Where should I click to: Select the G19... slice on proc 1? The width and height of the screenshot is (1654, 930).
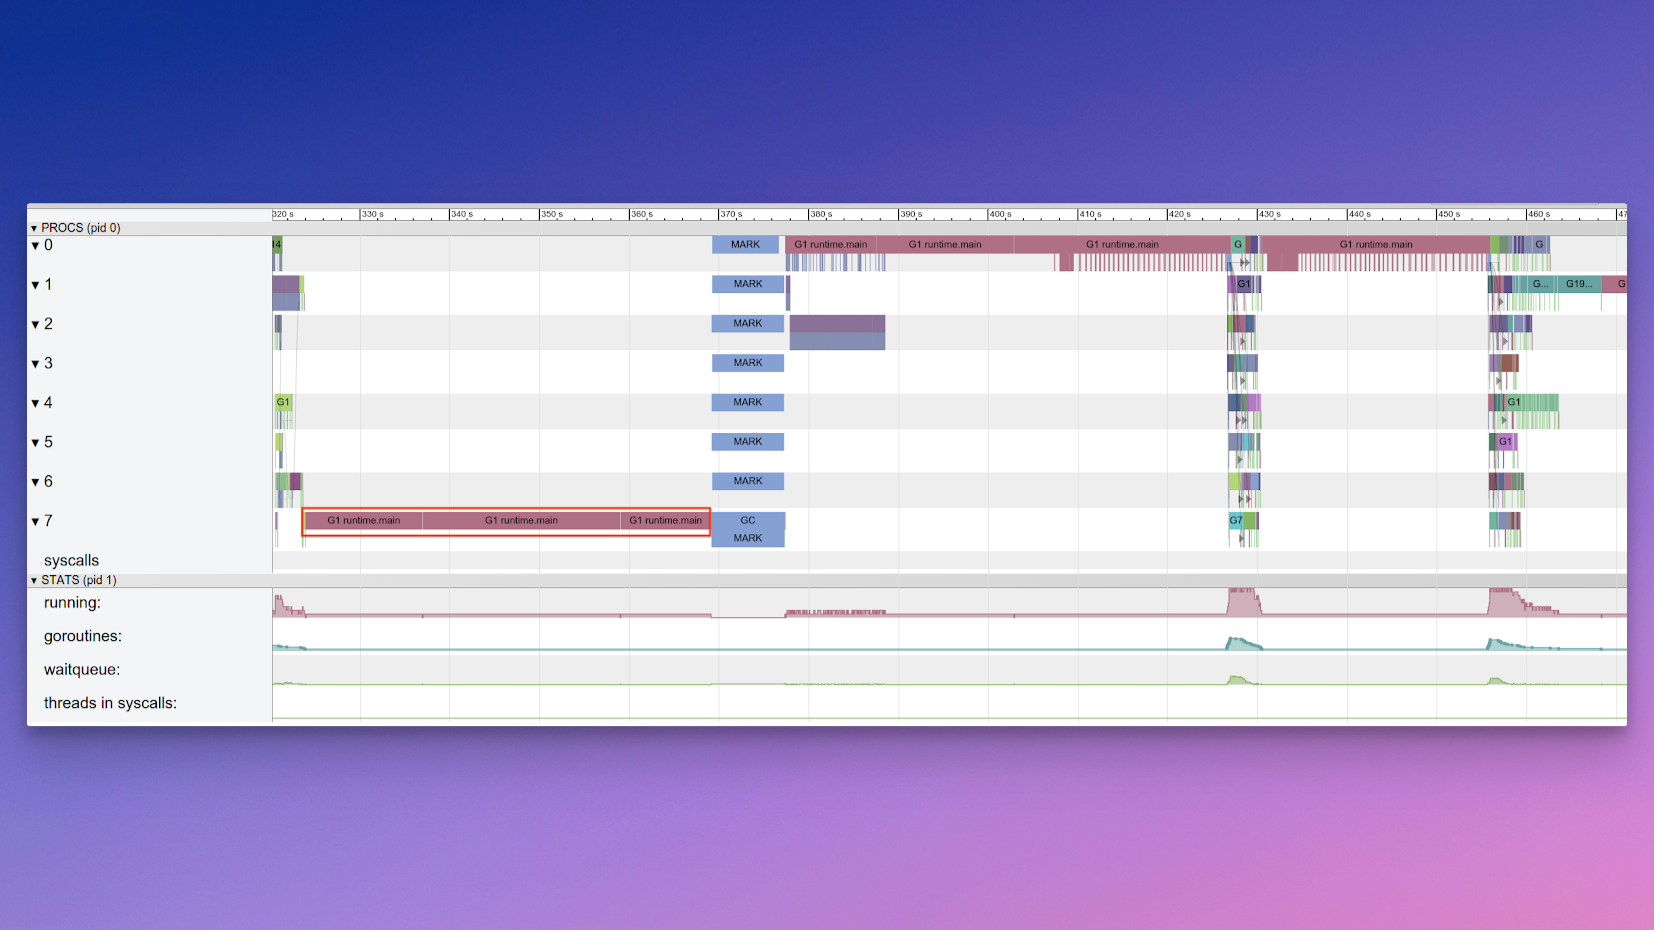click(x=1579, y=284)
